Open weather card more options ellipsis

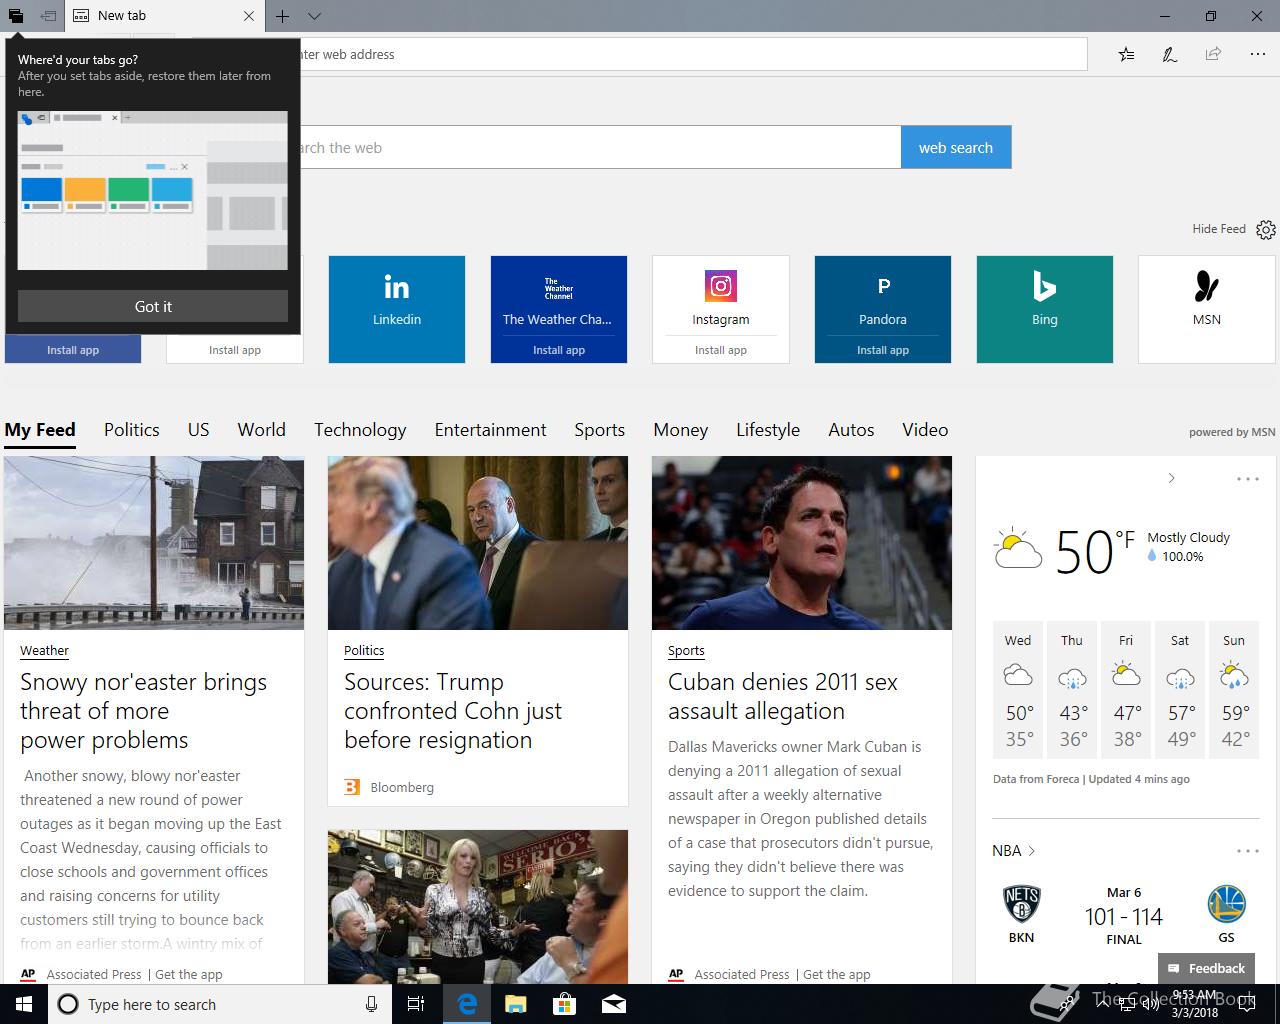point(1248,479)
